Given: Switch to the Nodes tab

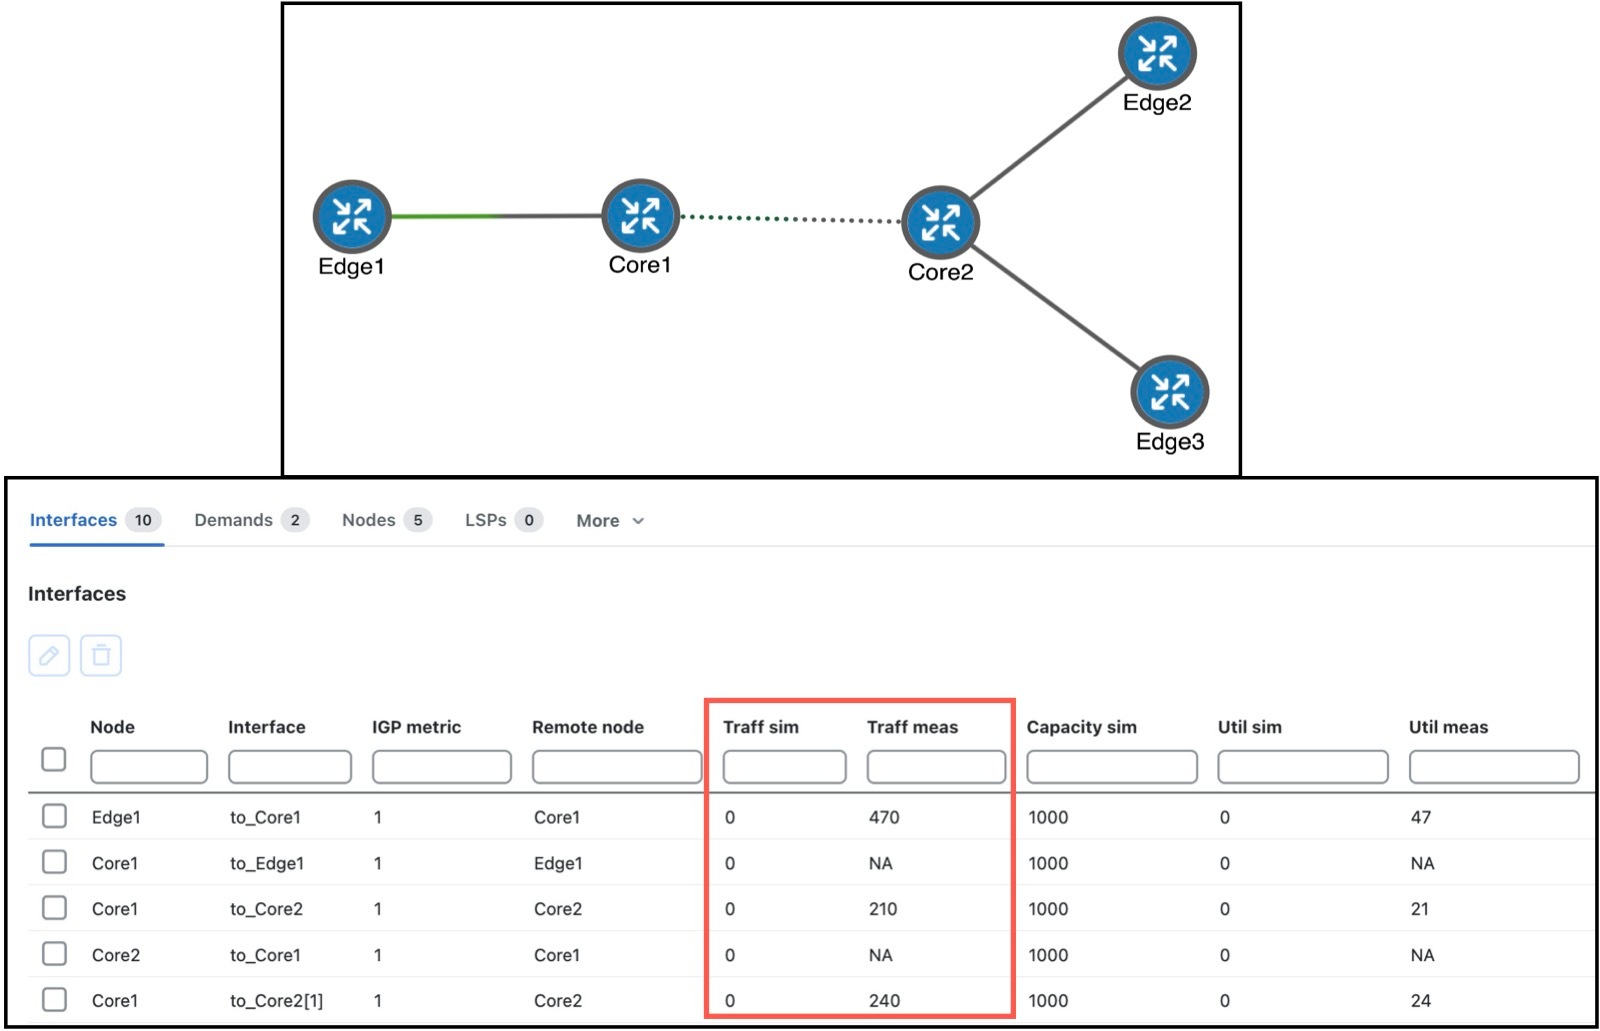Looking at the screenshot, I should click(370, 520).
